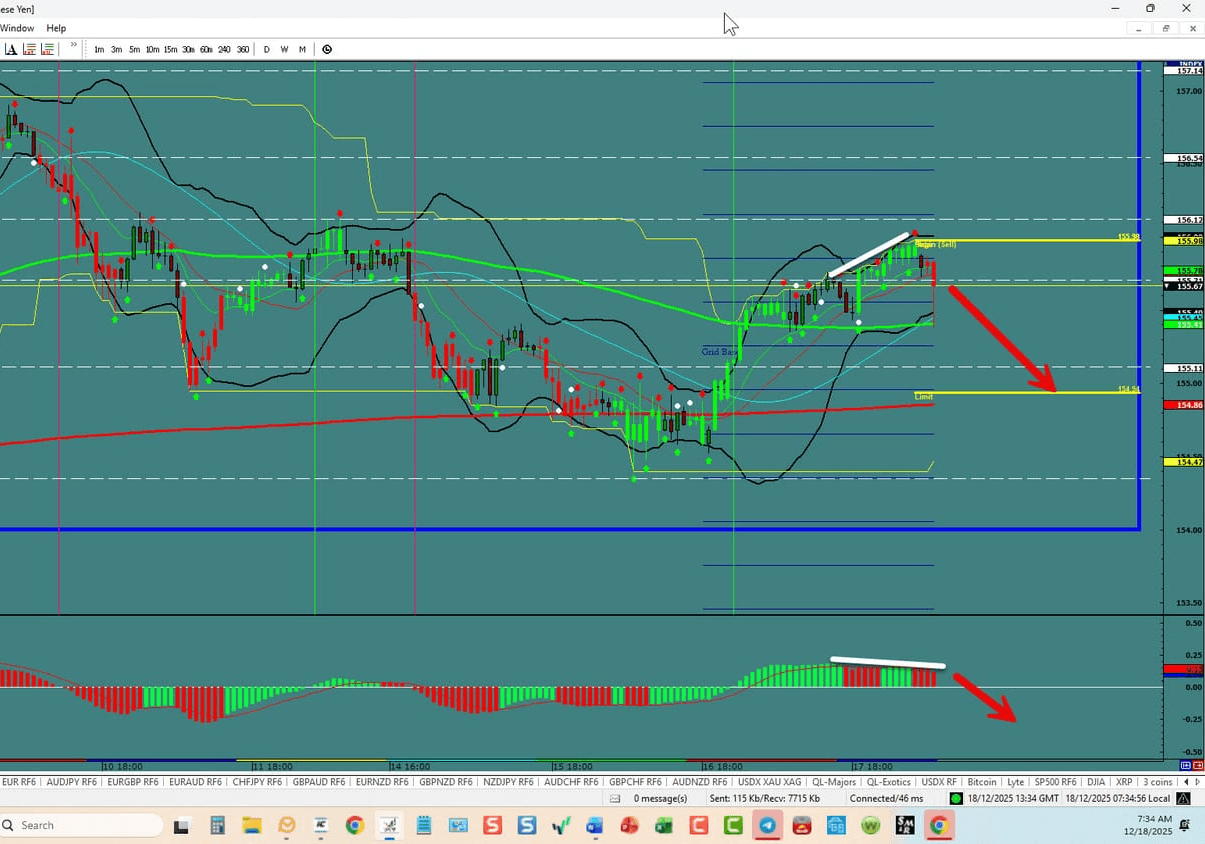Click inside the Windows Search box
This screenshot has height=844, width=1205.
click(80, 825)
